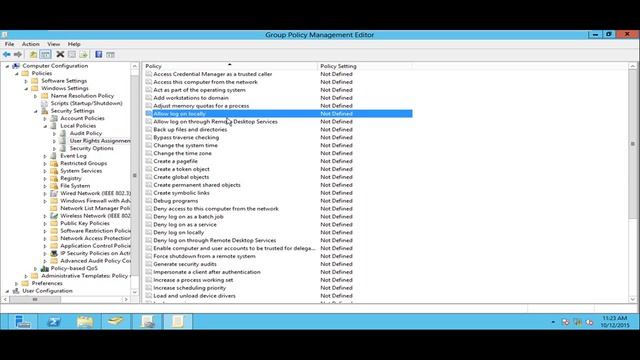Click console tree horizontal scroll right arrow
Viewport: 640px width, 360px height.
126,300
